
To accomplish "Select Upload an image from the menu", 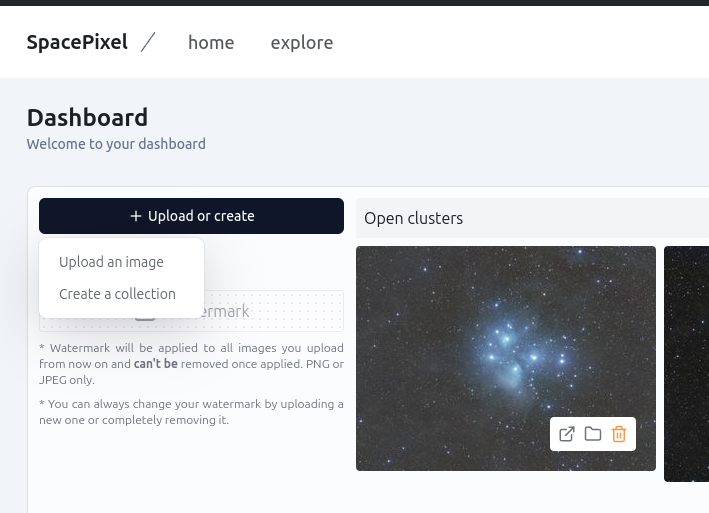I will [111, 262].
